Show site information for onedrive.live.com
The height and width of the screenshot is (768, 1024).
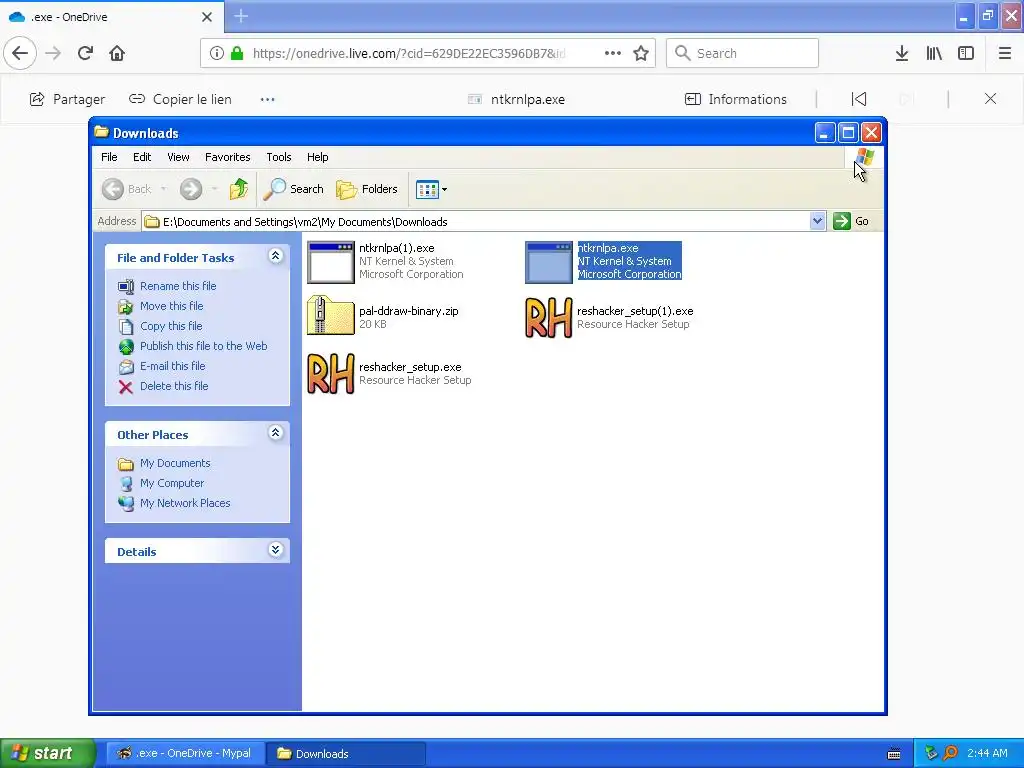point(217,53)
